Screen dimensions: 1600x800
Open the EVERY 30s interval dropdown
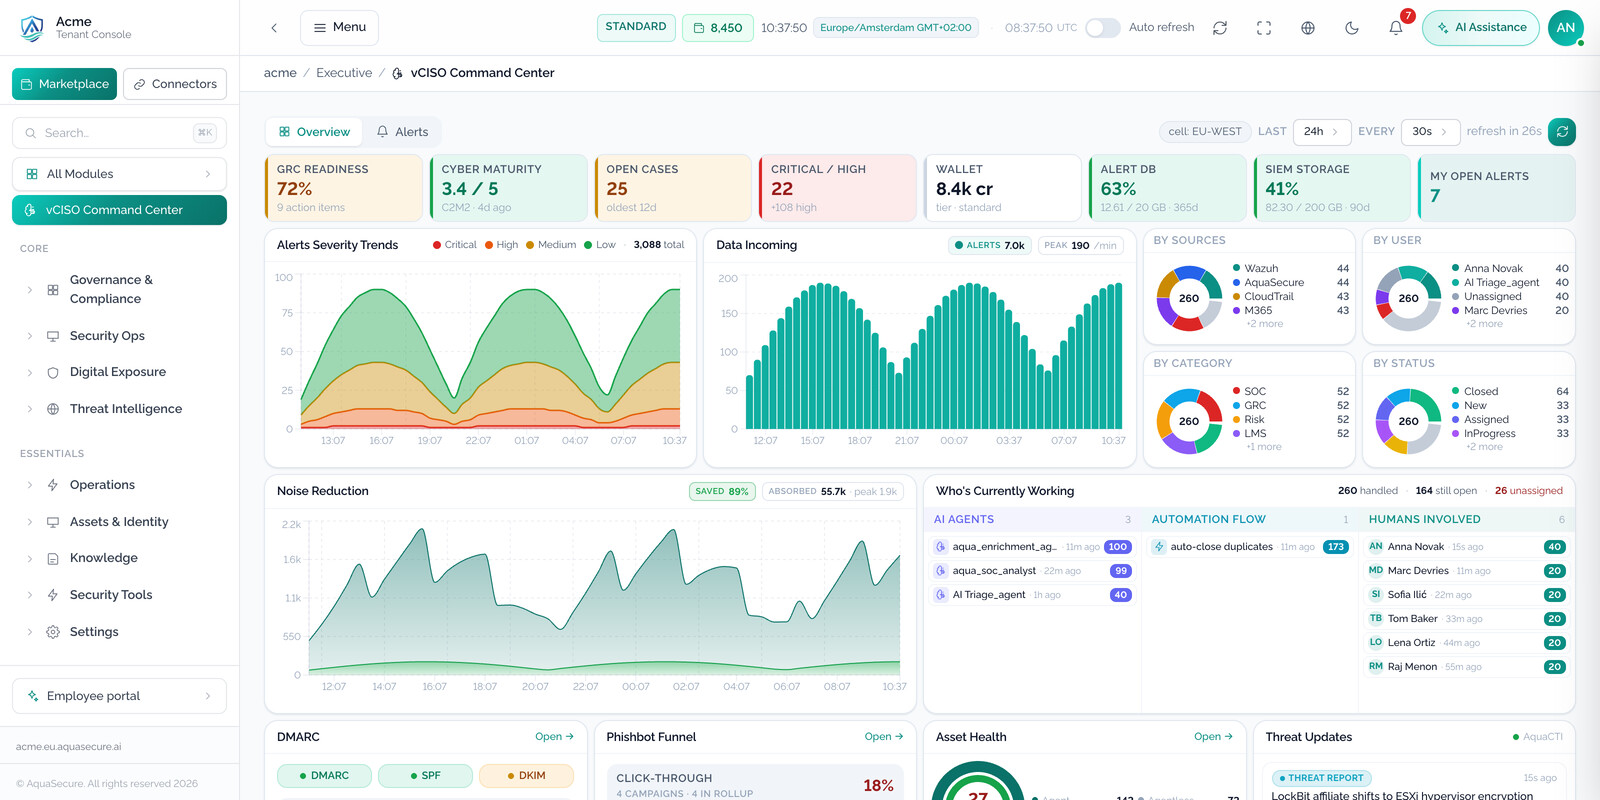tap(1430, 132)
